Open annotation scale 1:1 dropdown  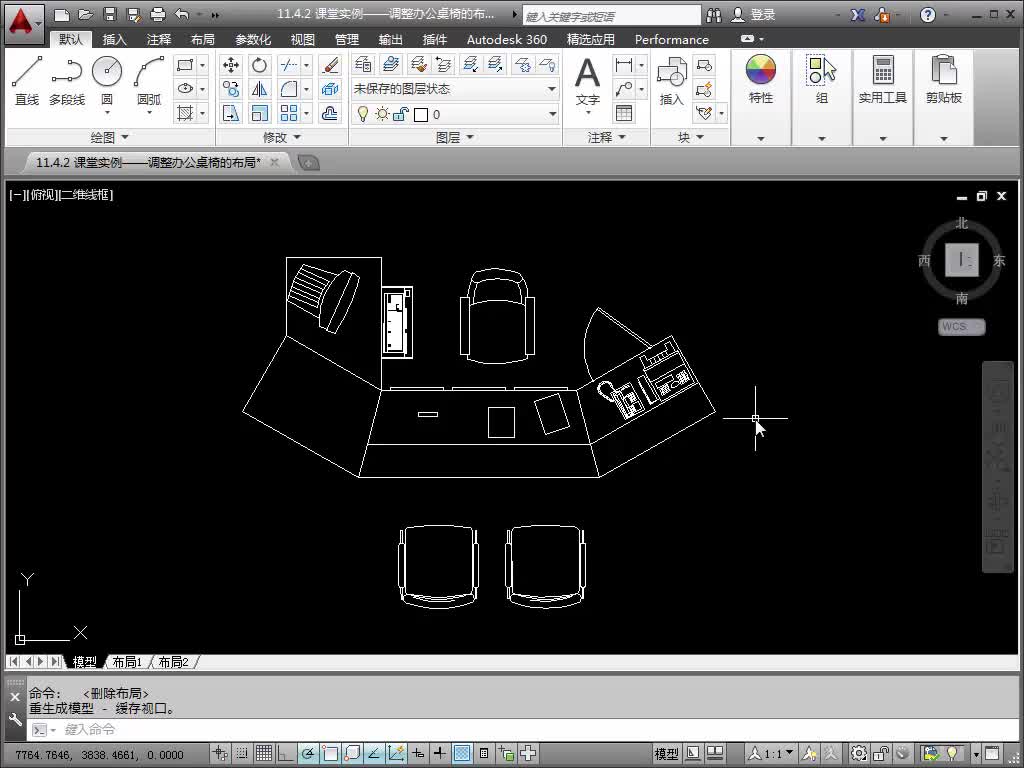point(771,754)
